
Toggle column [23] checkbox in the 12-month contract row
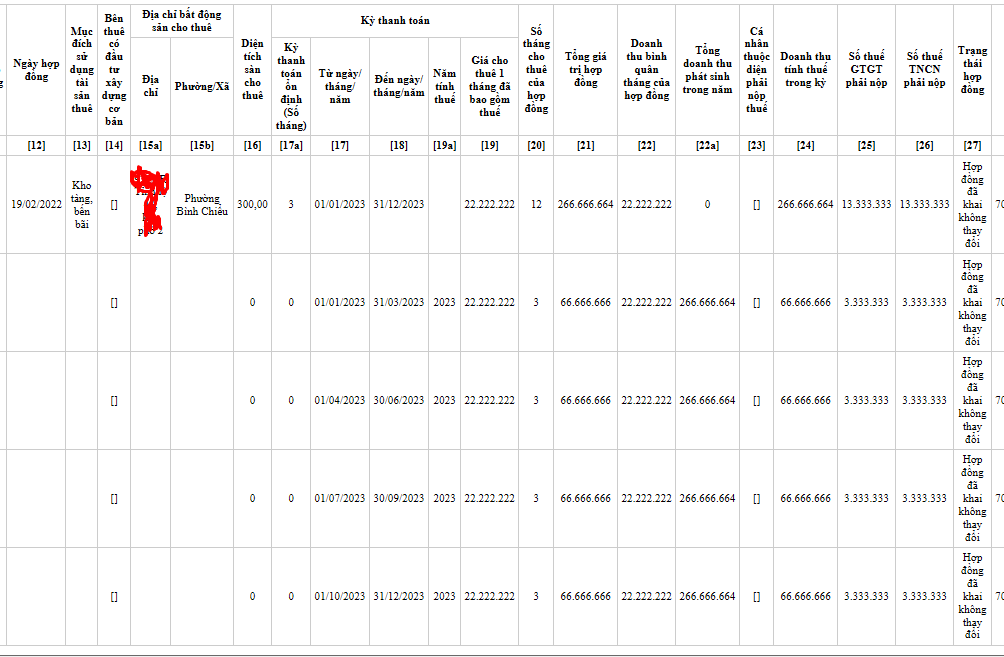[x=756, y=204]
